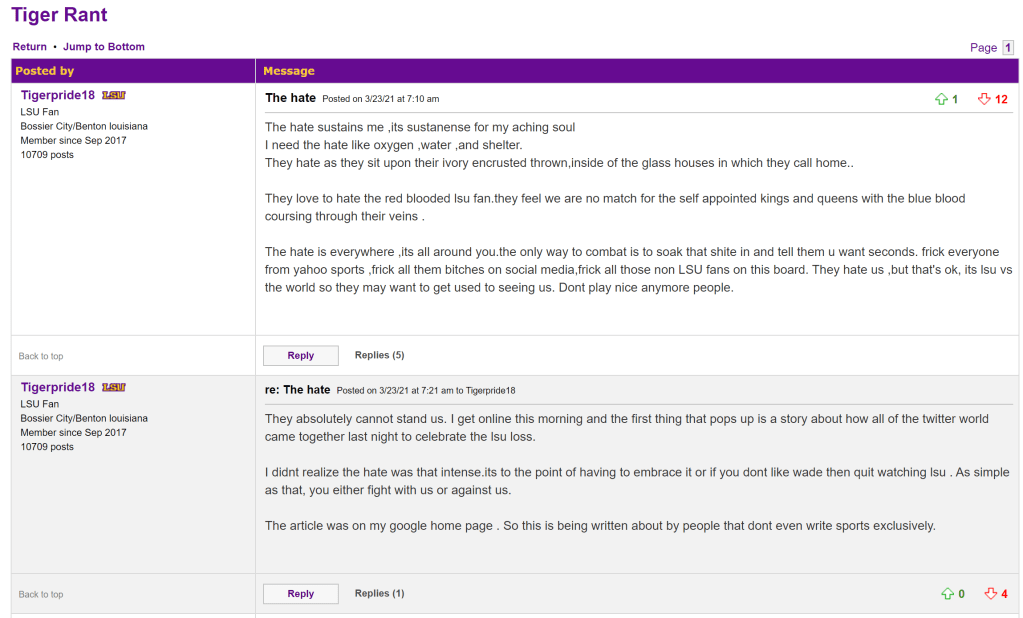The image size is (1023, 618).
Task: Click Back to top under second post
Action: (41, 594)
